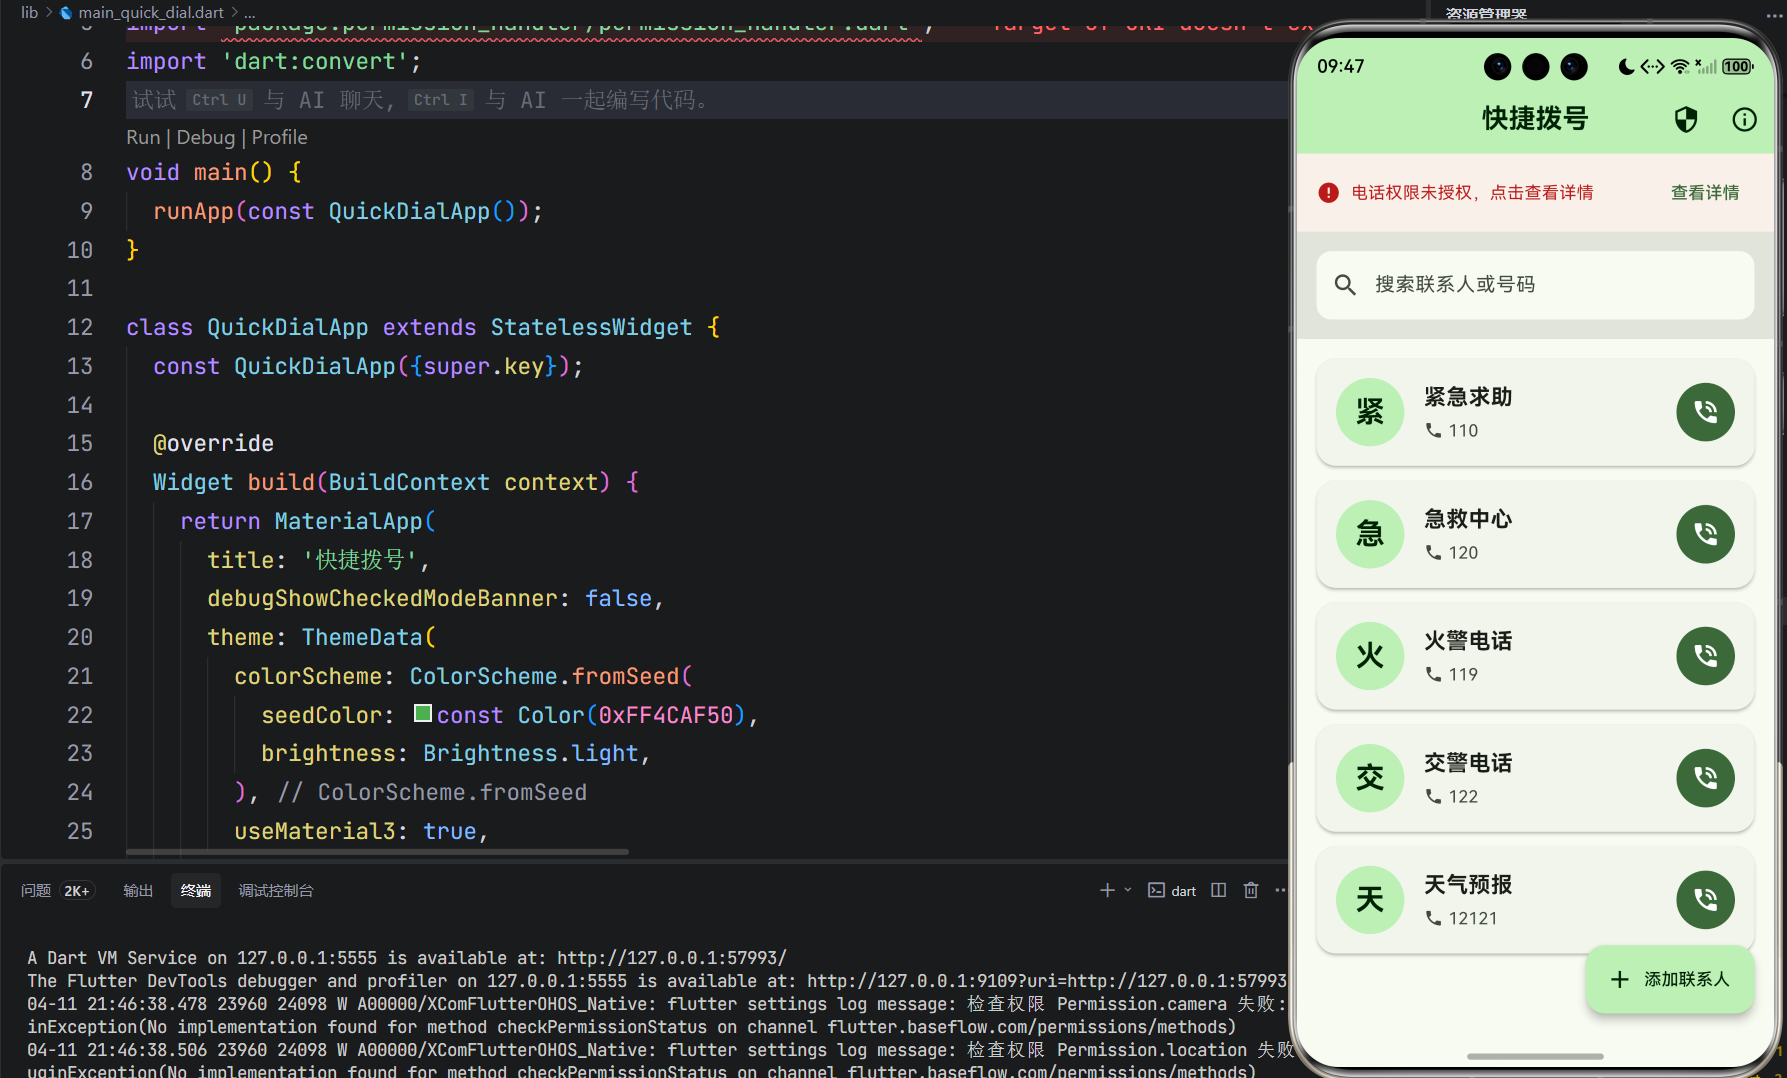Viewport: 1787px width, 1078px height.
Task: Kill terminal with trash icon
Action: pyautogui.click(x=1250, y=890)
